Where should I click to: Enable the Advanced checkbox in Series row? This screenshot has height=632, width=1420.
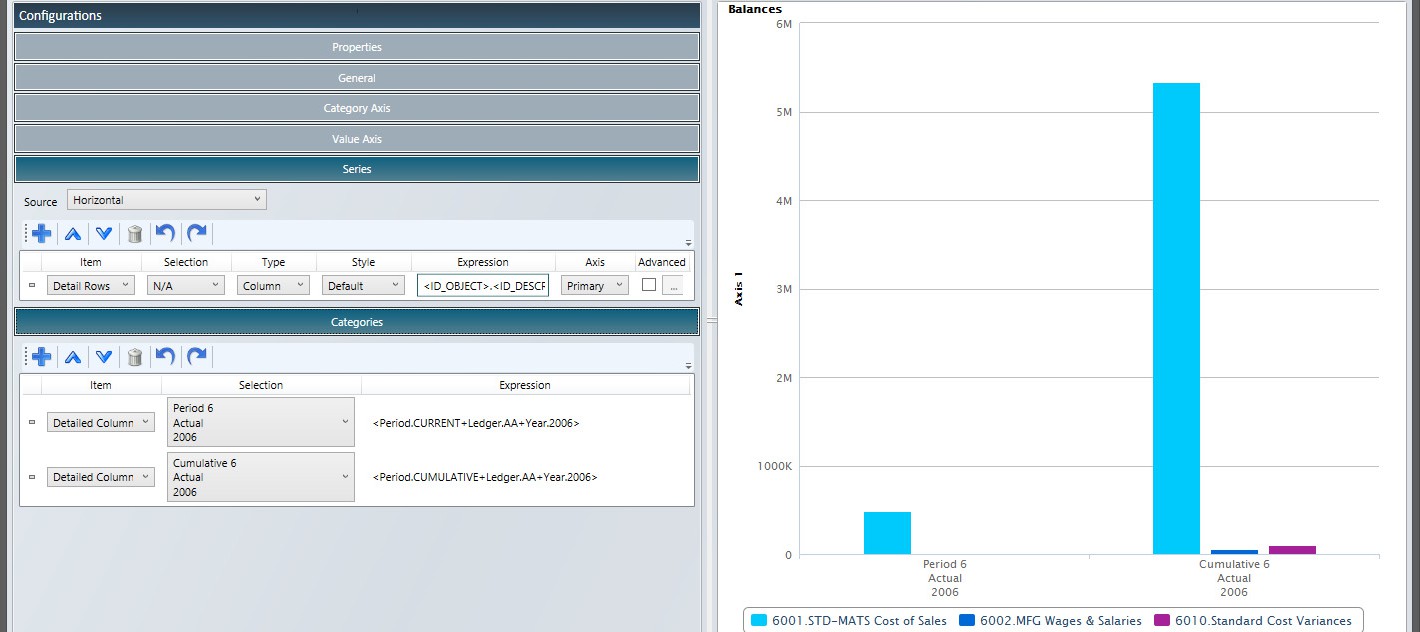pyautogui.click(x=649, y=285)
